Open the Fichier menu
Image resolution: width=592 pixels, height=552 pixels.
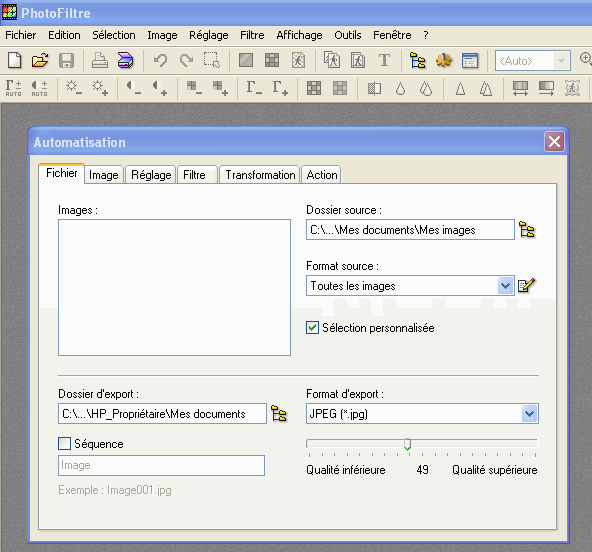[x=20, y=35]
